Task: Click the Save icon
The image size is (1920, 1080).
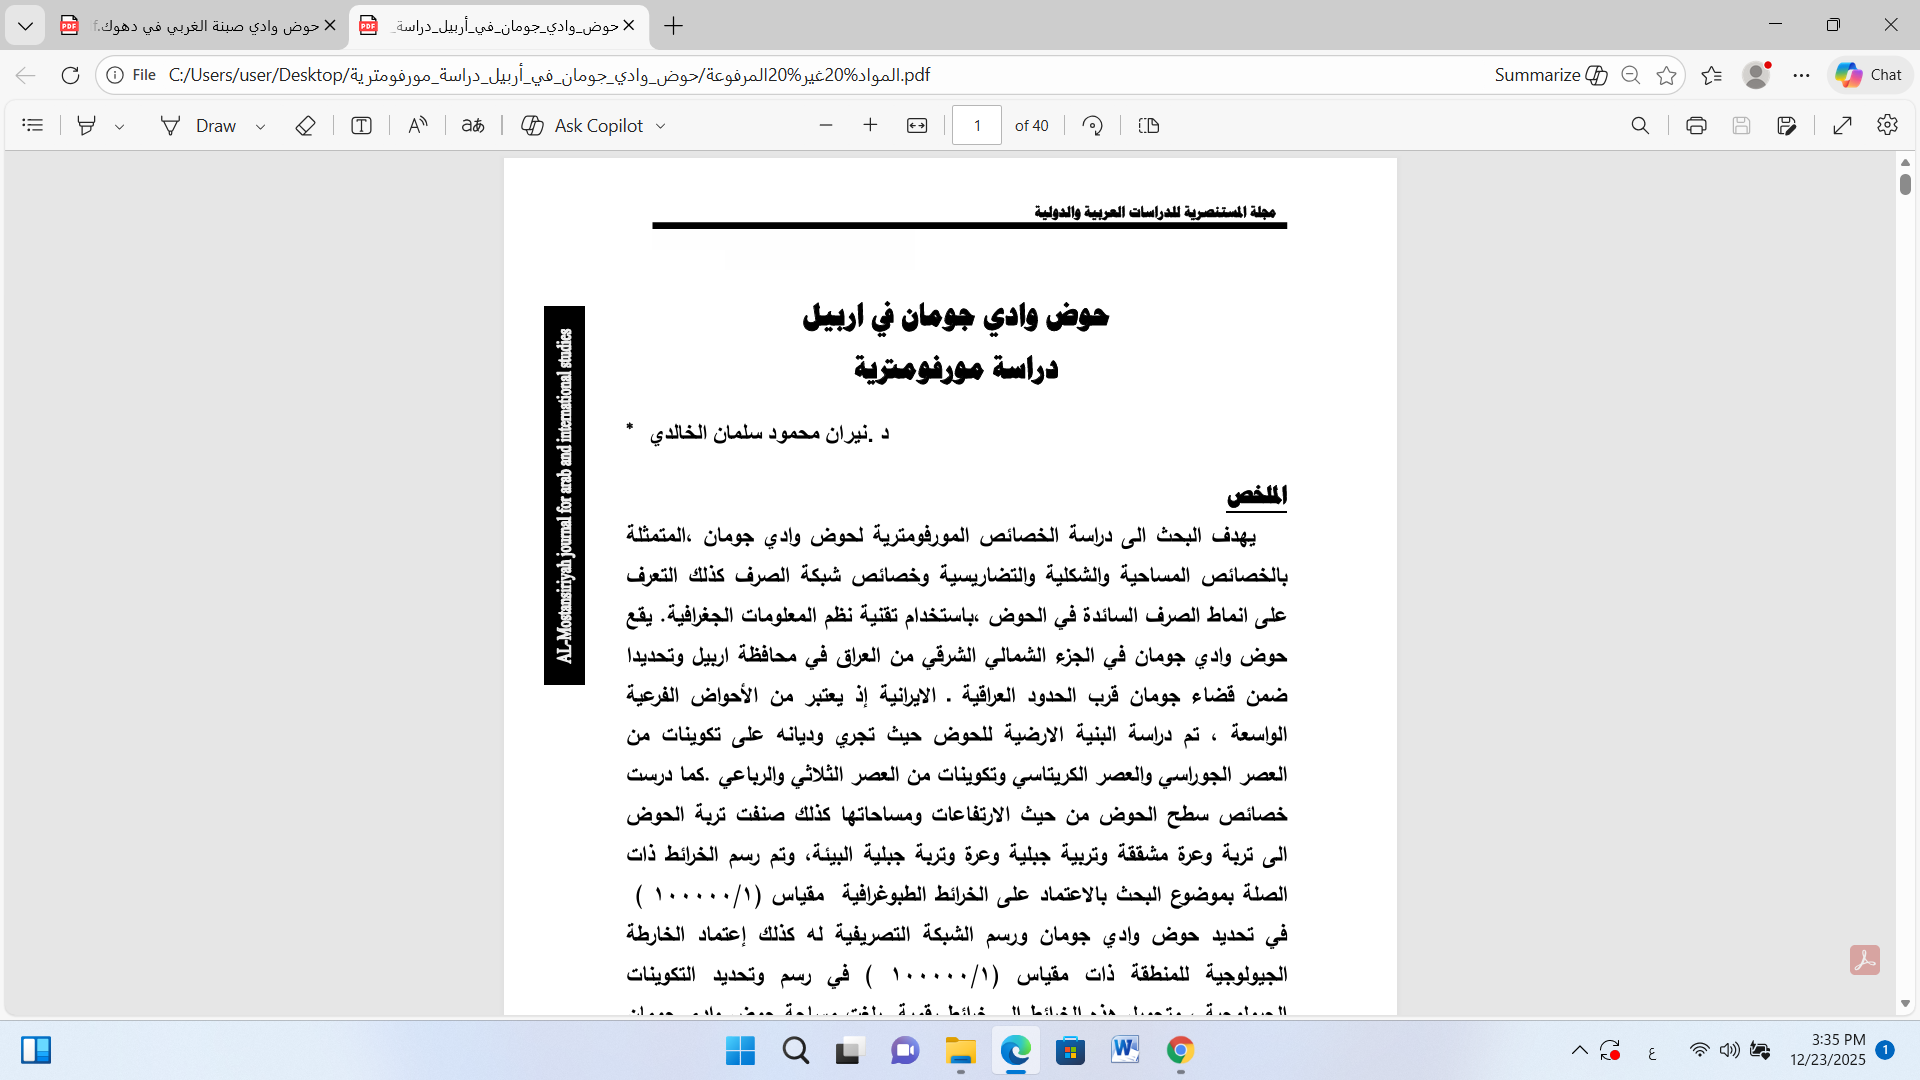Action: pyautogui.click(x=1741, y=125)
